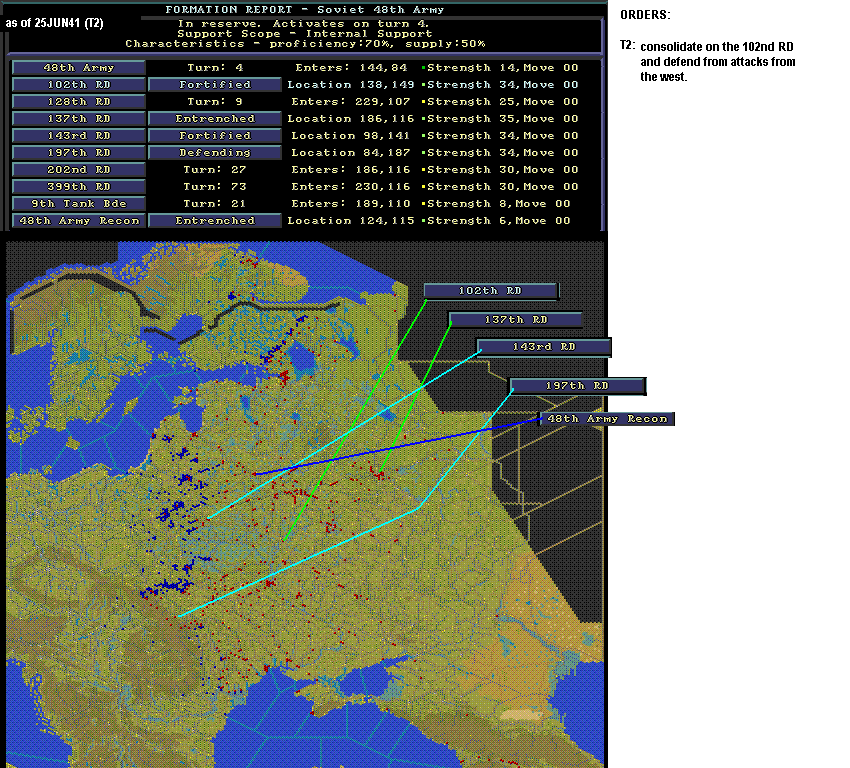
Task: Click the Defending status of the 197th RD
Action: 215,153
